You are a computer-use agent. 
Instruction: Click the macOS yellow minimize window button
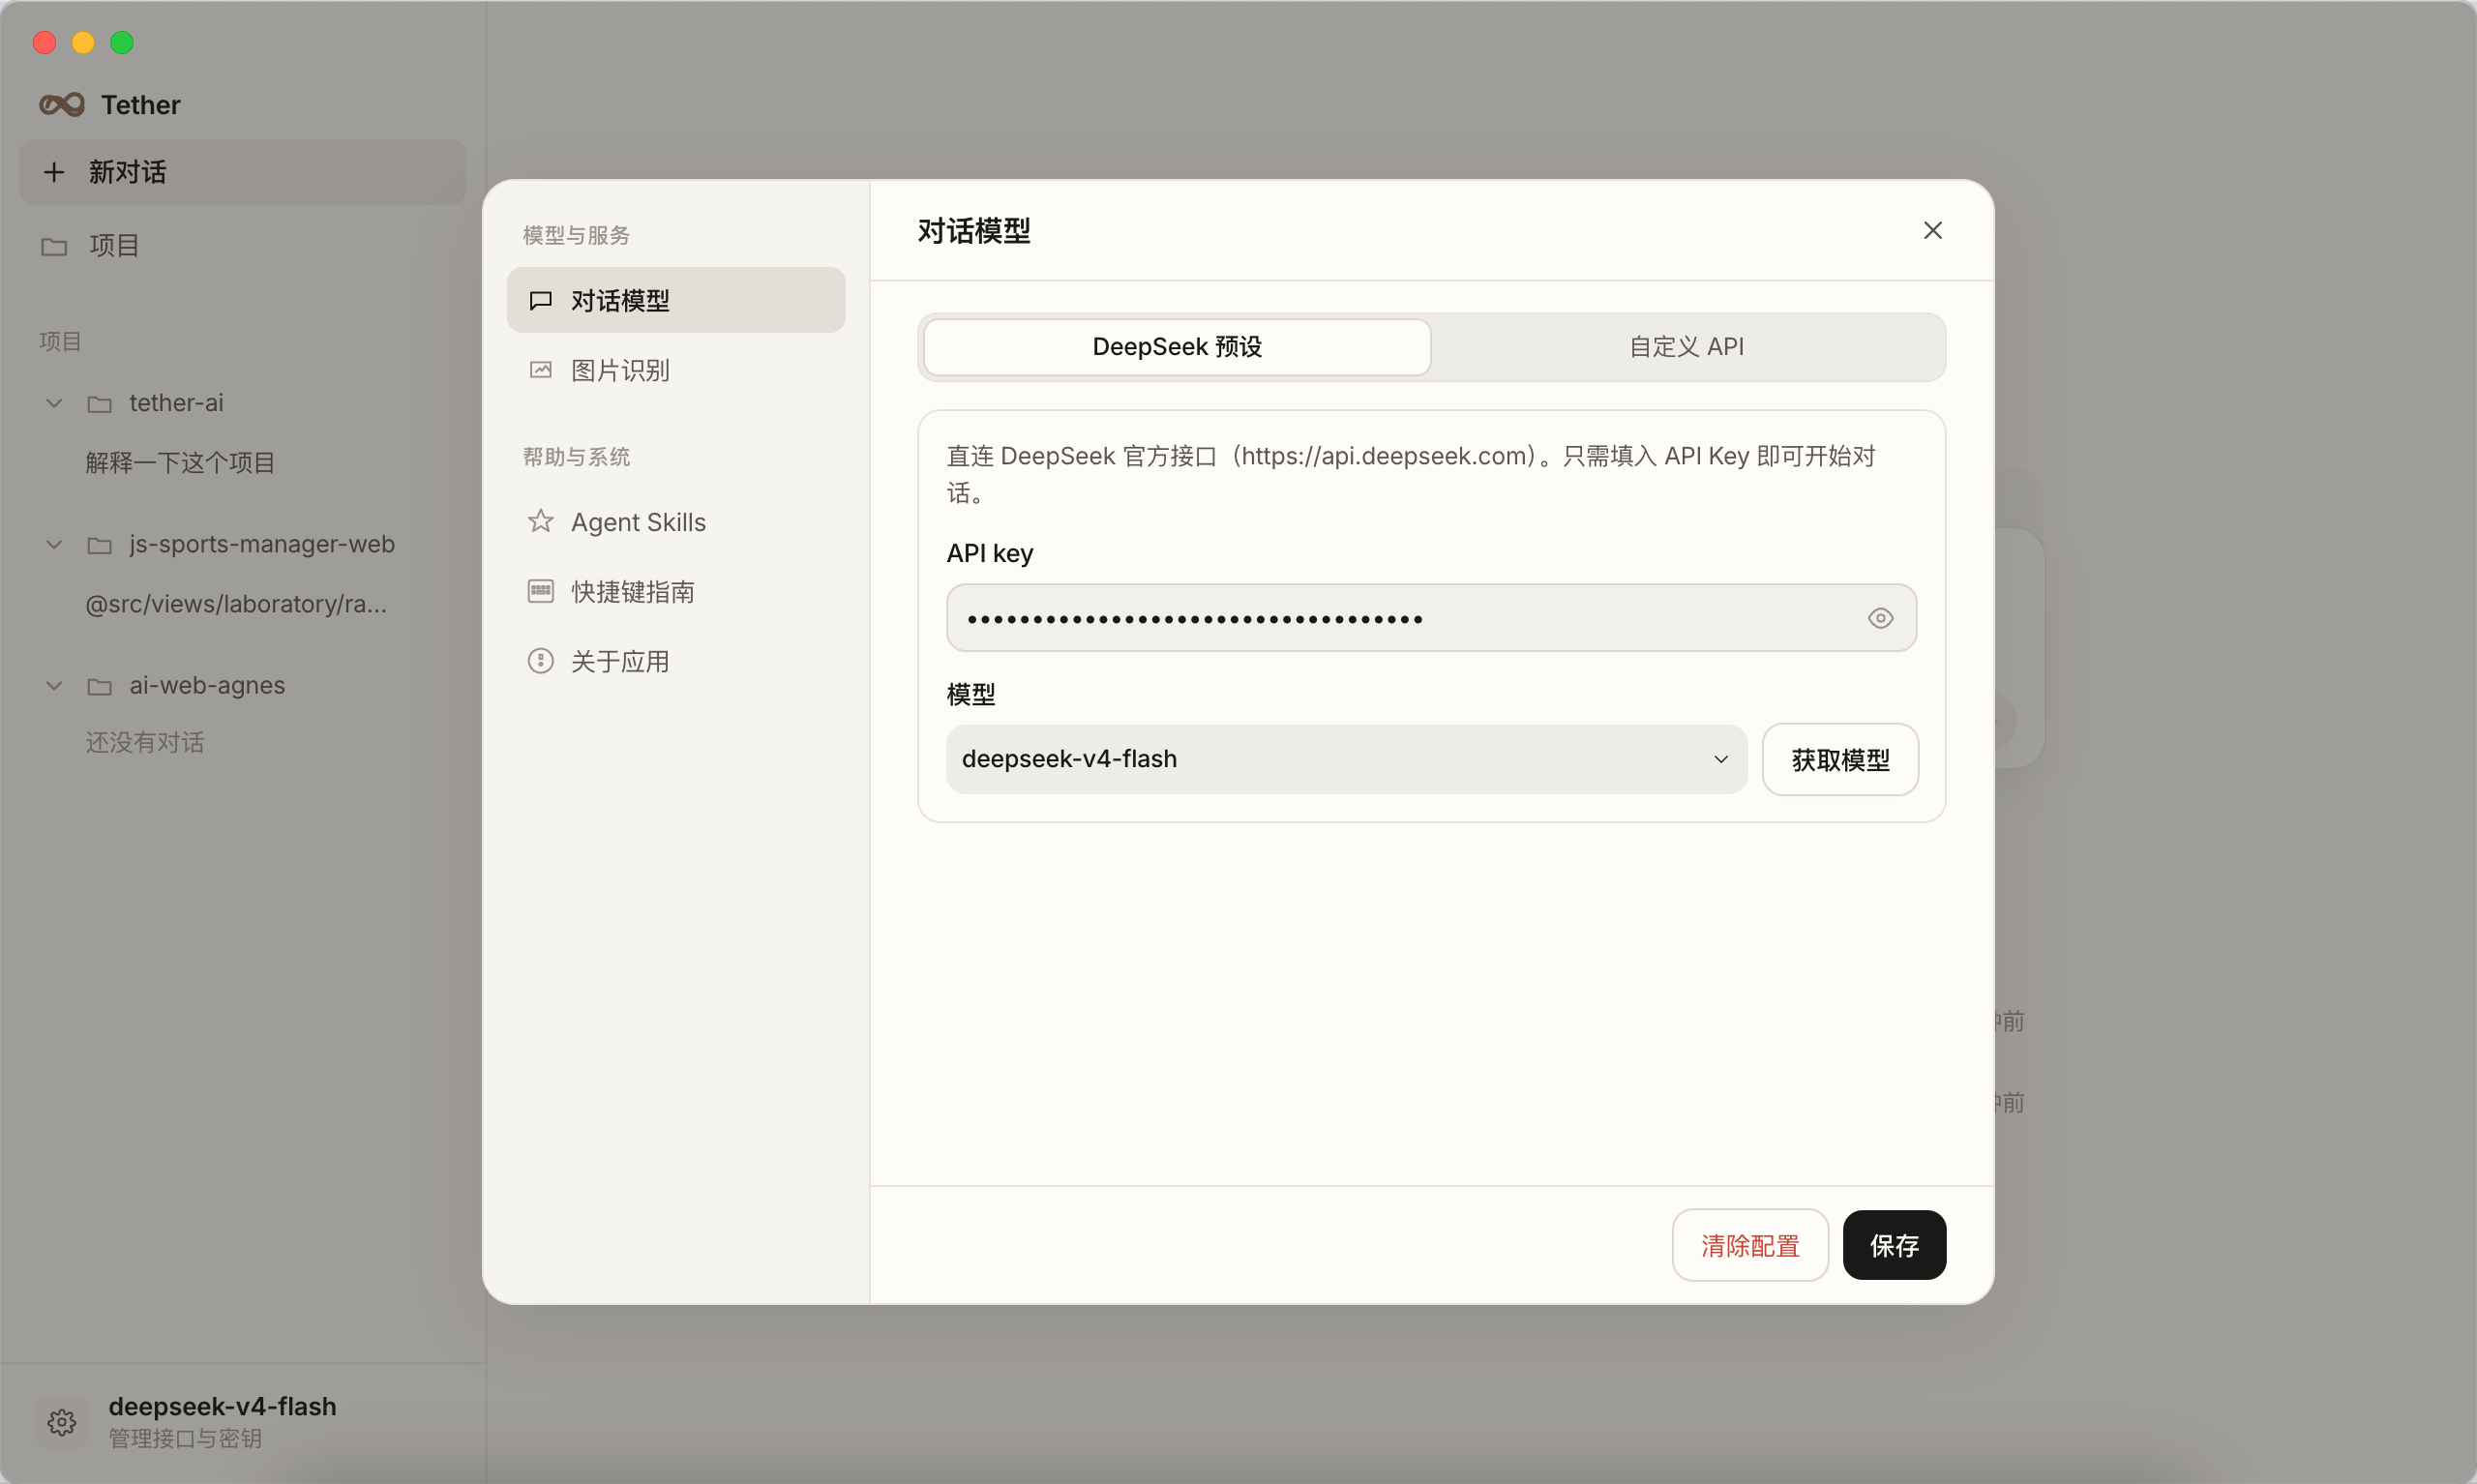(83, 42)
